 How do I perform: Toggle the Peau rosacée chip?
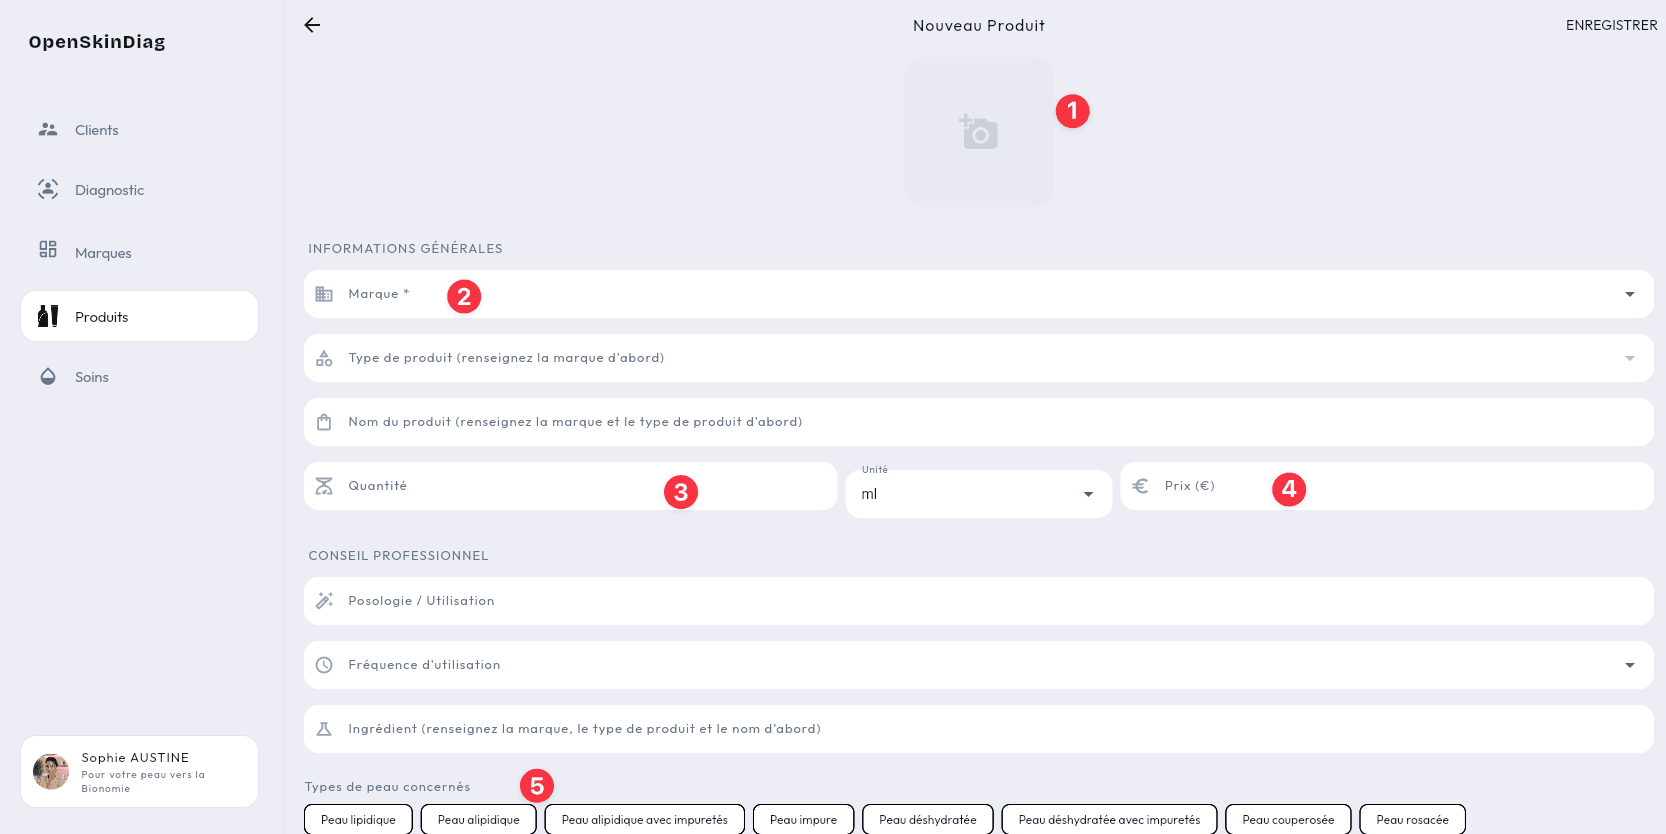(x=1412, y=819)
